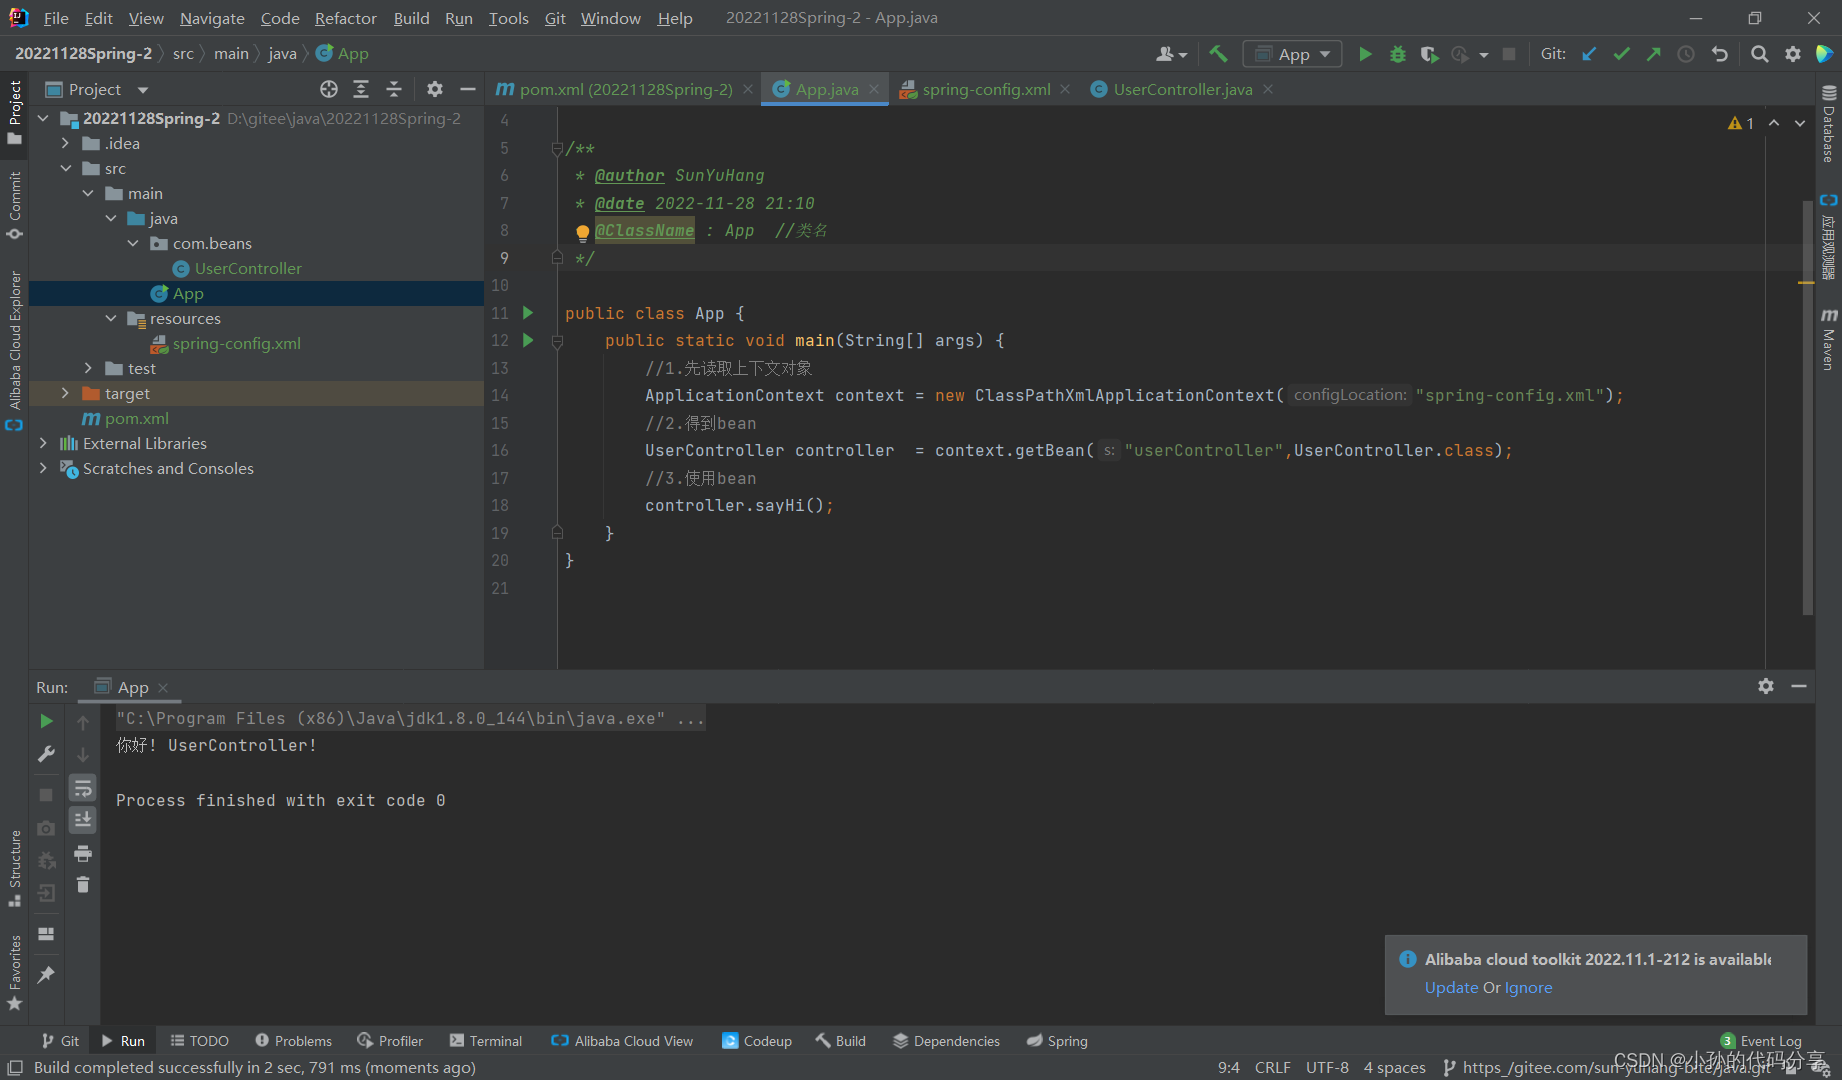This screenshot has width=1842, height=1080.
Task: Run with coverage shield icon
Action: point(1429,54)
